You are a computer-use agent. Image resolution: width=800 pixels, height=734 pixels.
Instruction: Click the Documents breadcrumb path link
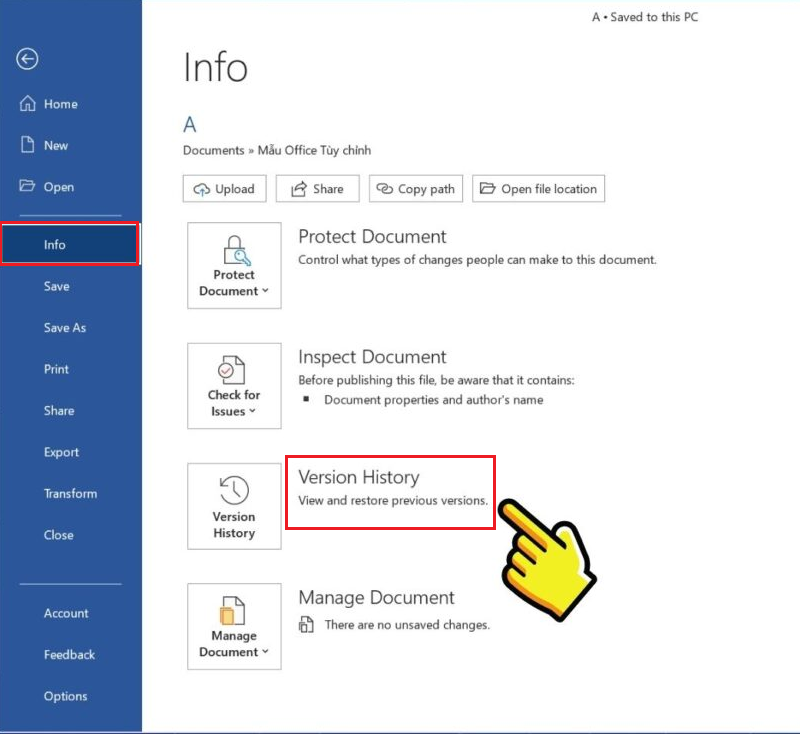tap(213, 150)
